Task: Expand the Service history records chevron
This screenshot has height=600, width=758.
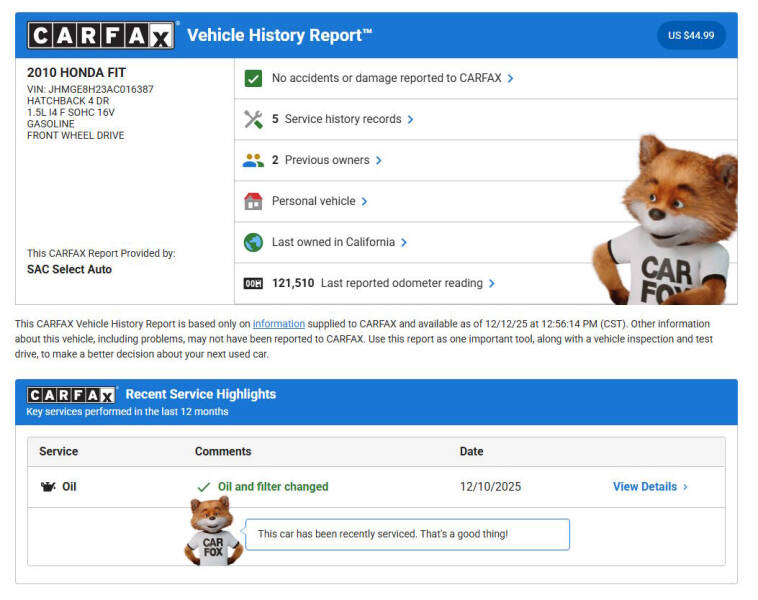Action: point(410,119)
